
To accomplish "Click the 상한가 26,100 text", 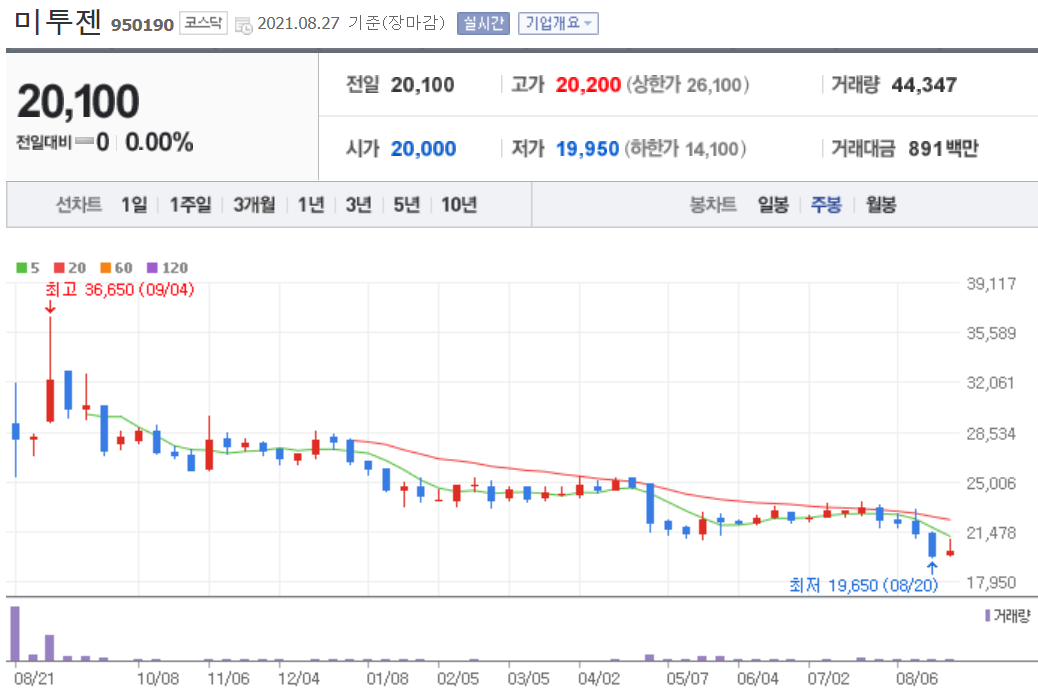I will 688,85.
